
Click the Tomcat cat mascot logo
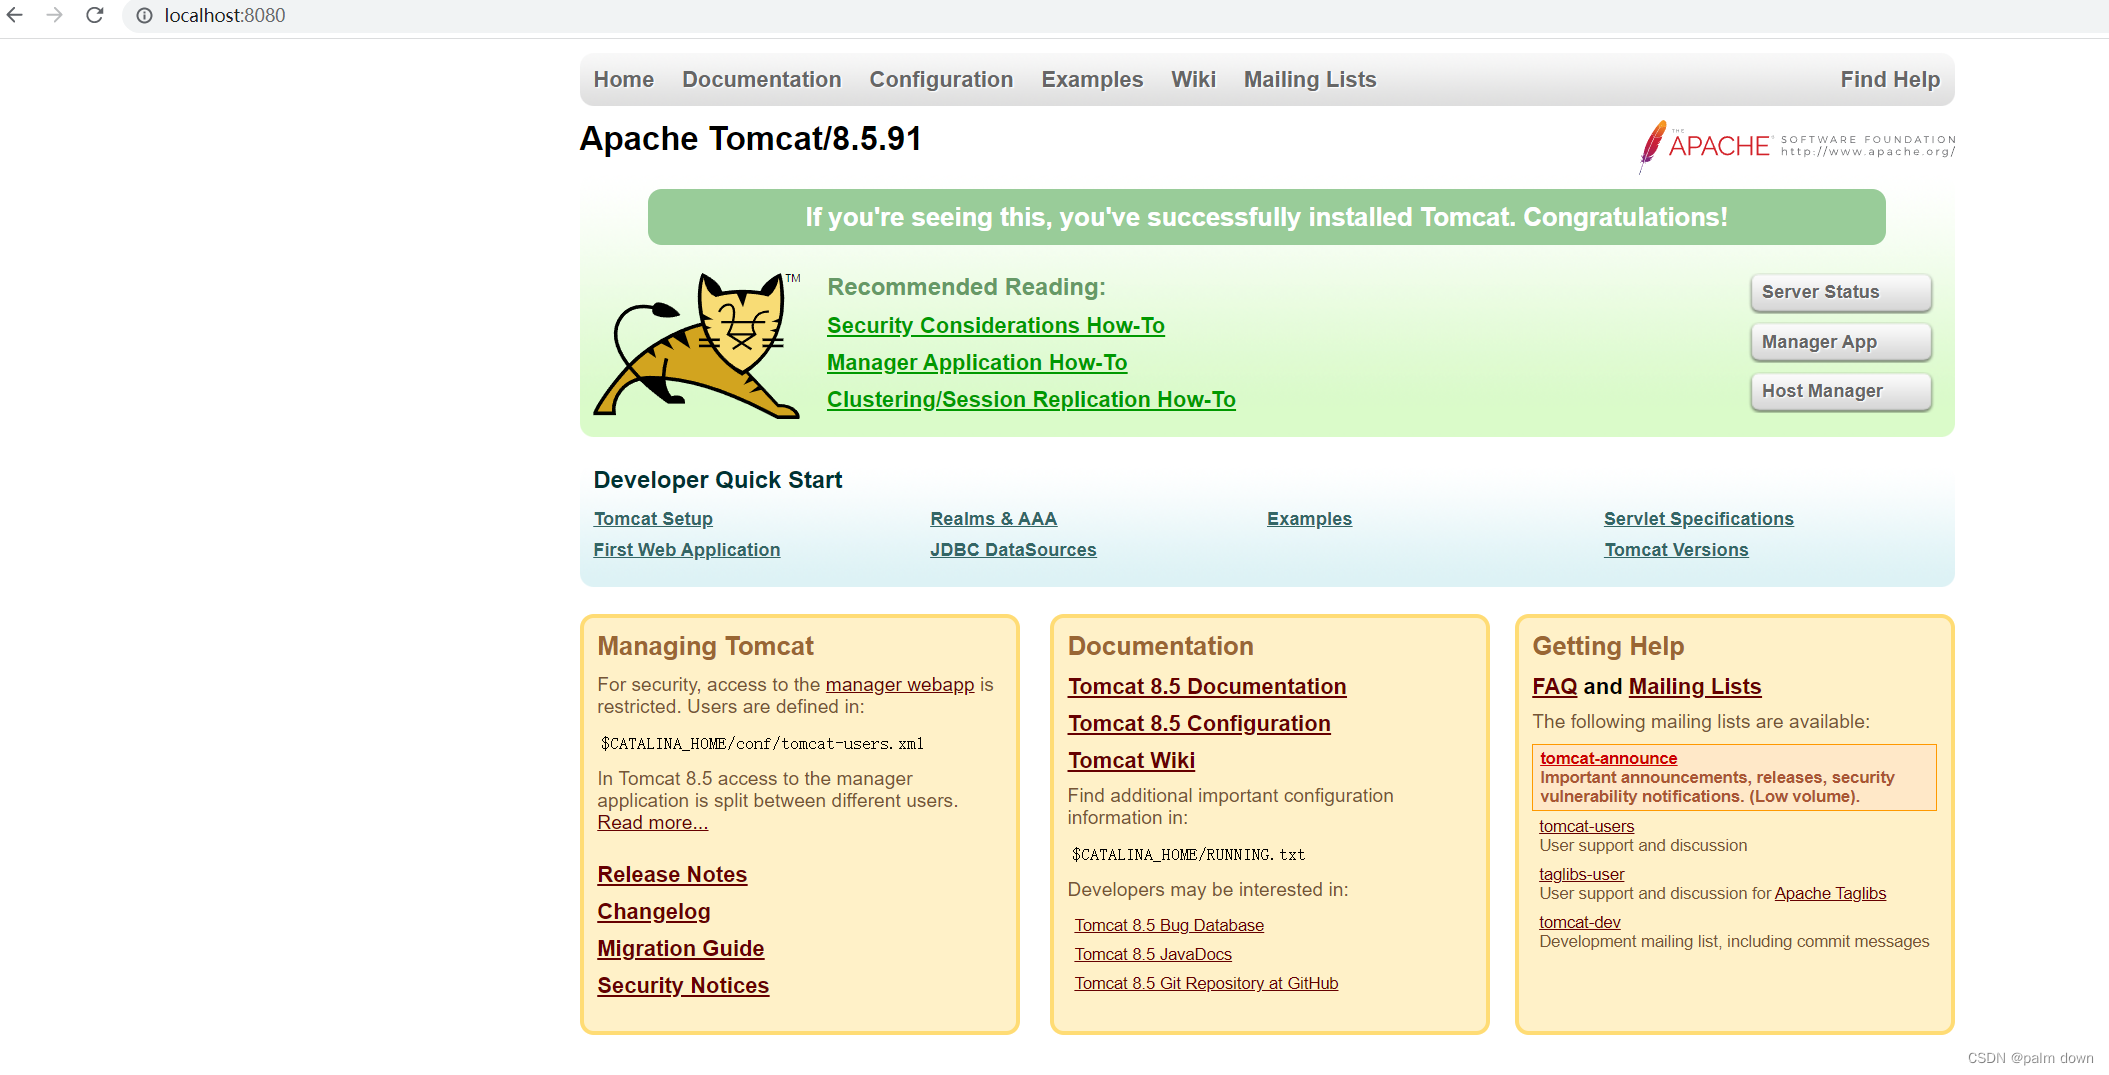(697, 345)
